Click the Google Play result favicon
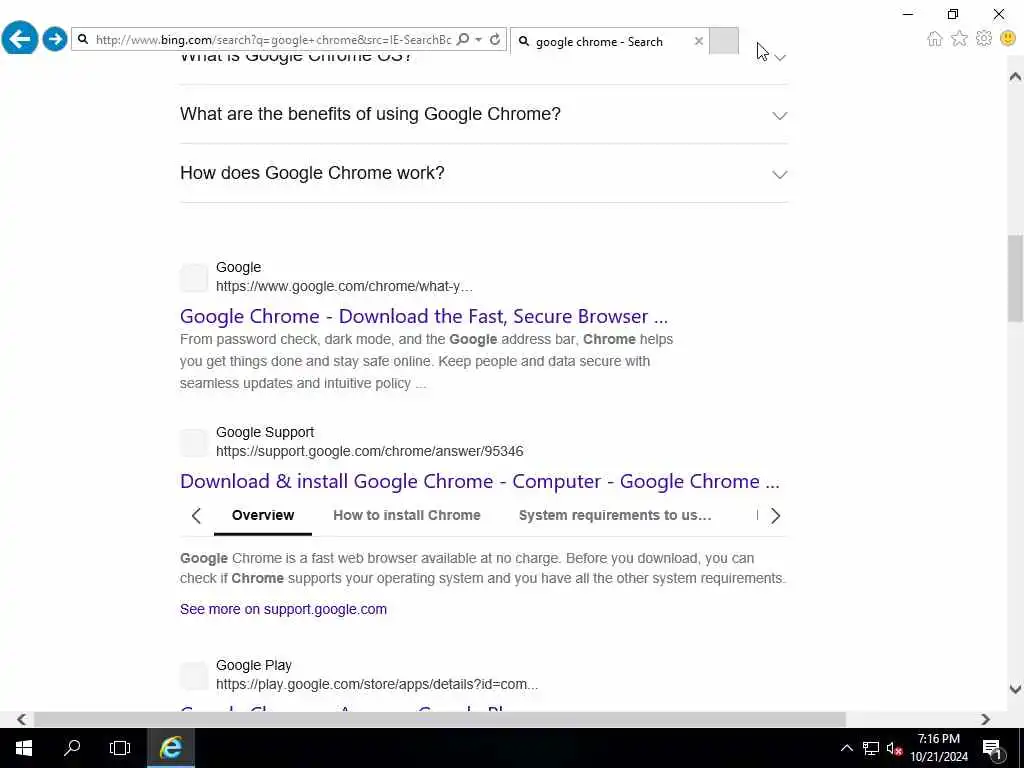This screenshot has height=768, width=1024. coord(194,676)
